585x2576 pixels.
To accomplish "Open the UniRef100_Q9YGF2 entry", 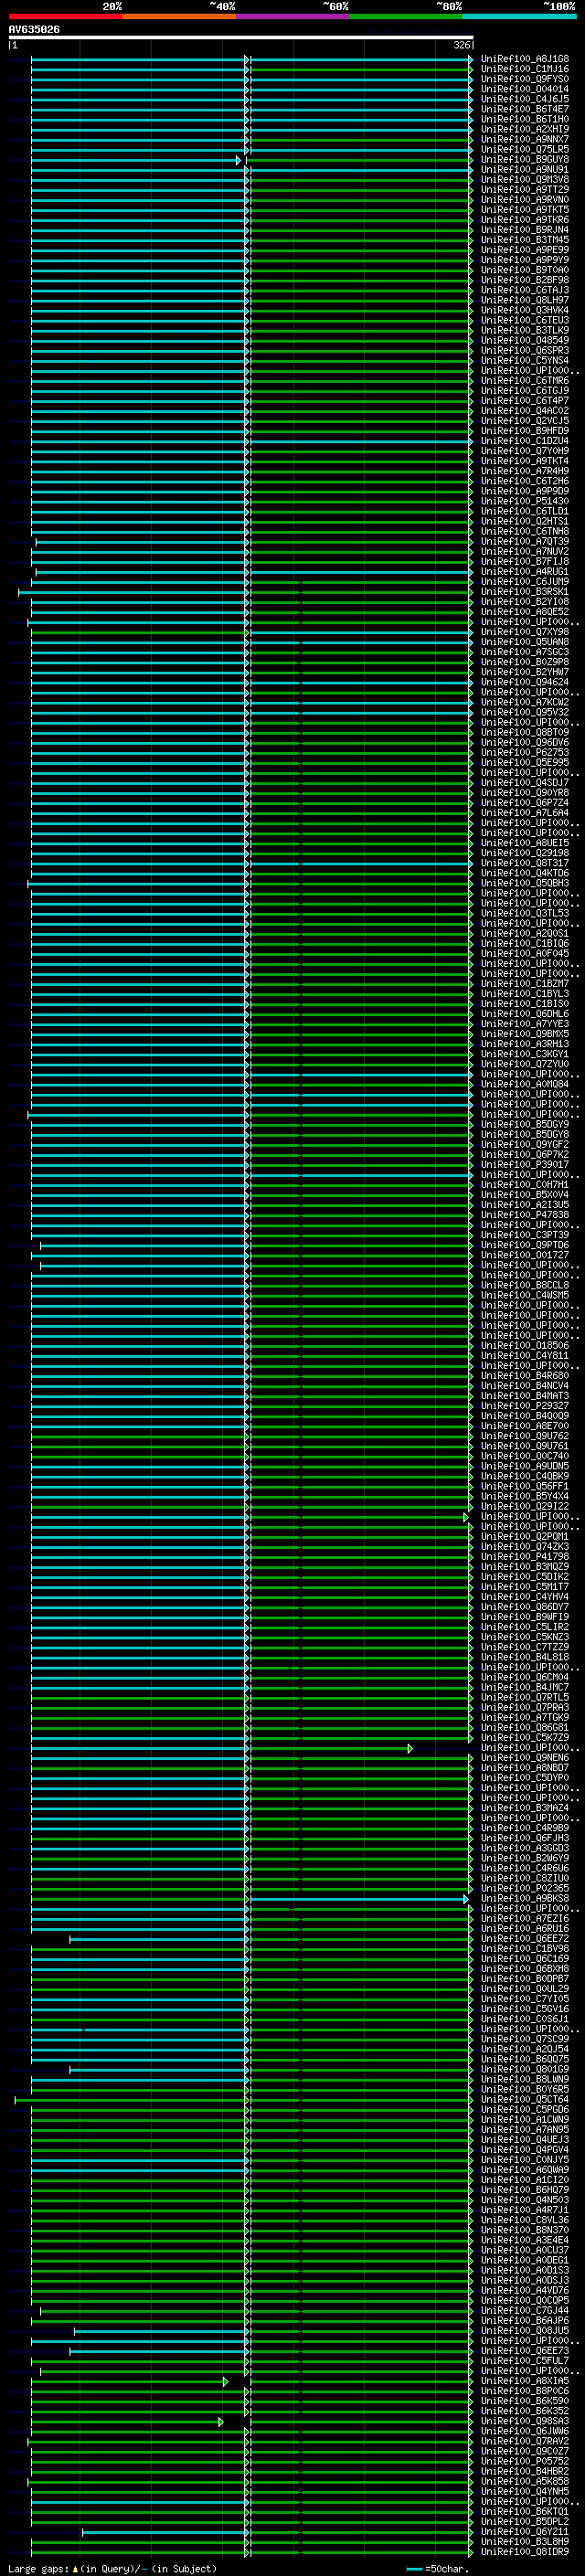I will [525, 1145].
